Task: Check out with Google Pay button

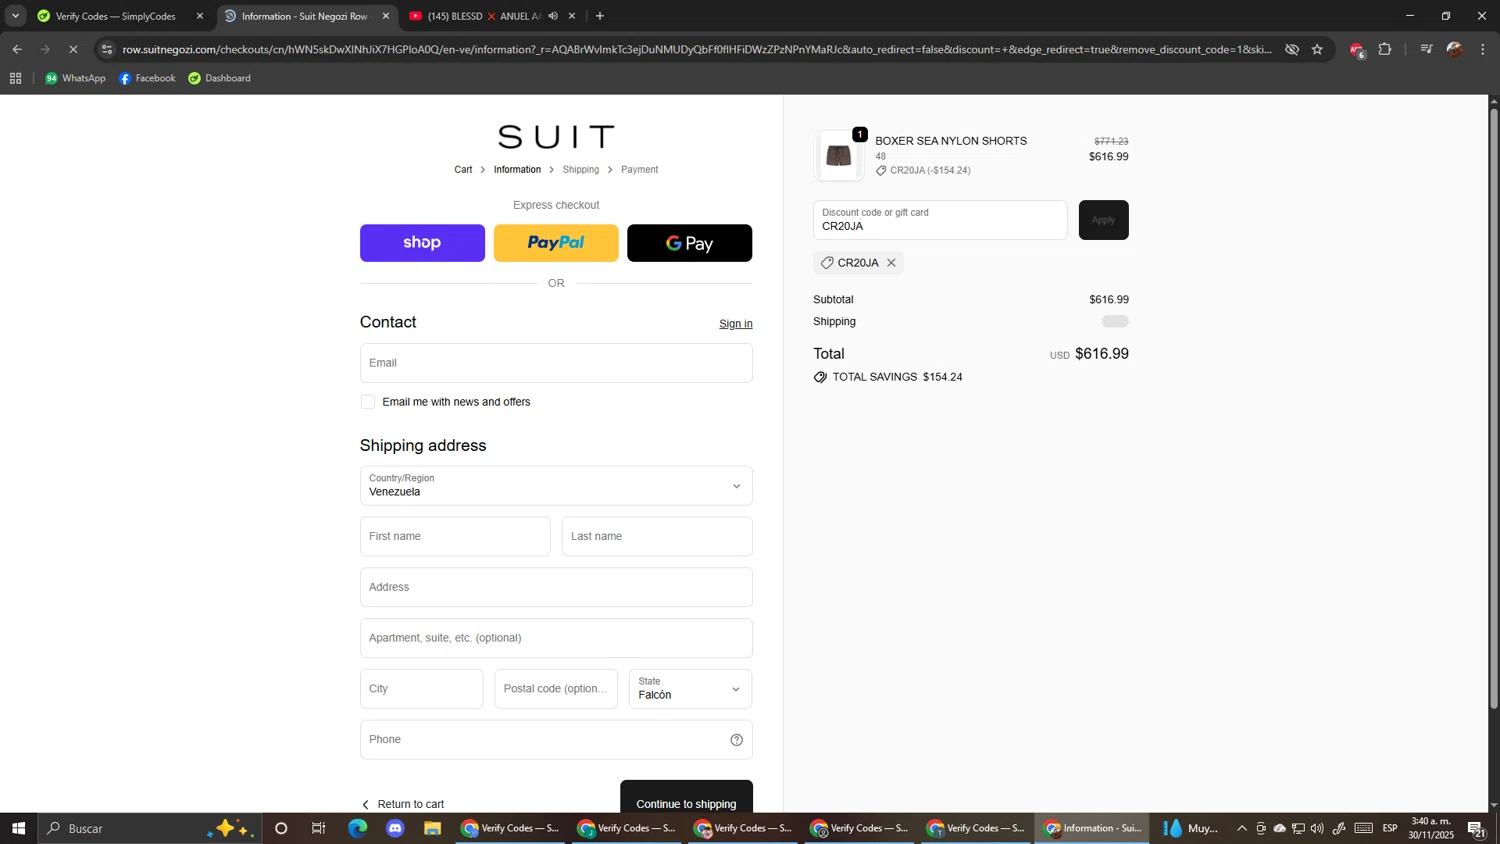Action: tap(690, 243)
